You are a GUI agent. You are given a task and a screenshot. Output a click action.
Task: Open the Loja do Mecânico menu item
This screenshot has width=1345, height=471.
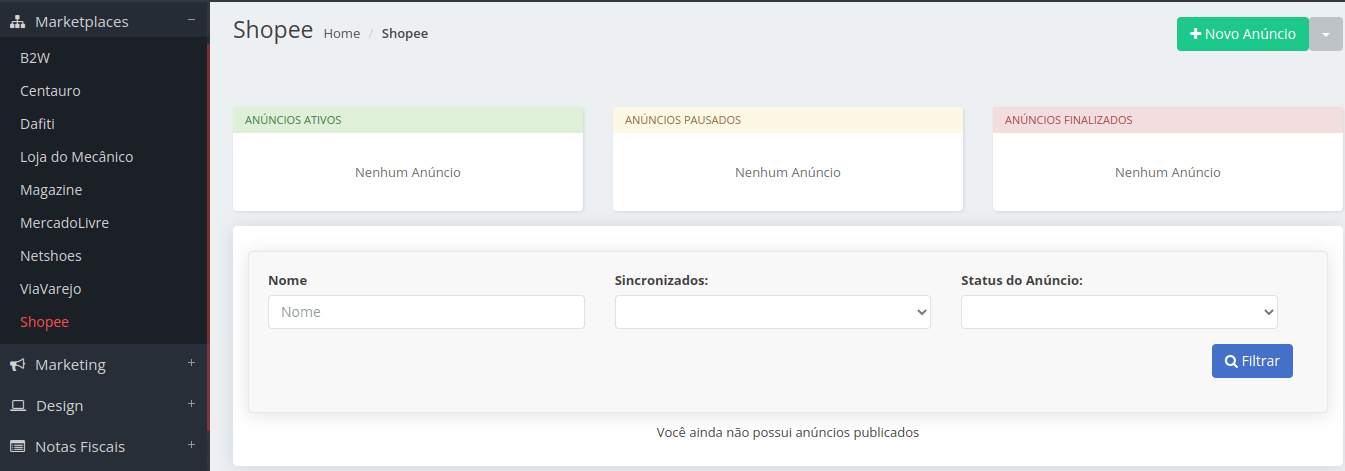(x=76, y=157)
